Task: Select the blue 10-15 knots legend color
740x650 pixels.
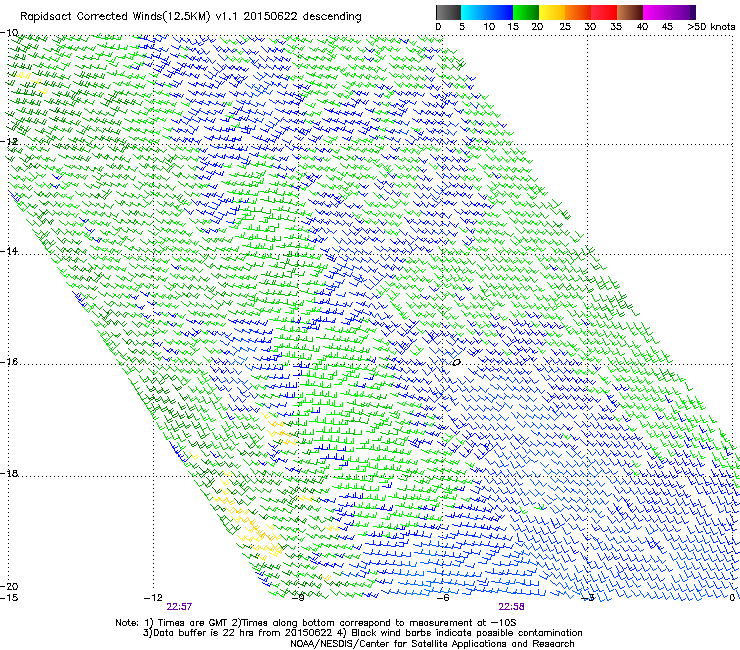Action: coord(500,12)
